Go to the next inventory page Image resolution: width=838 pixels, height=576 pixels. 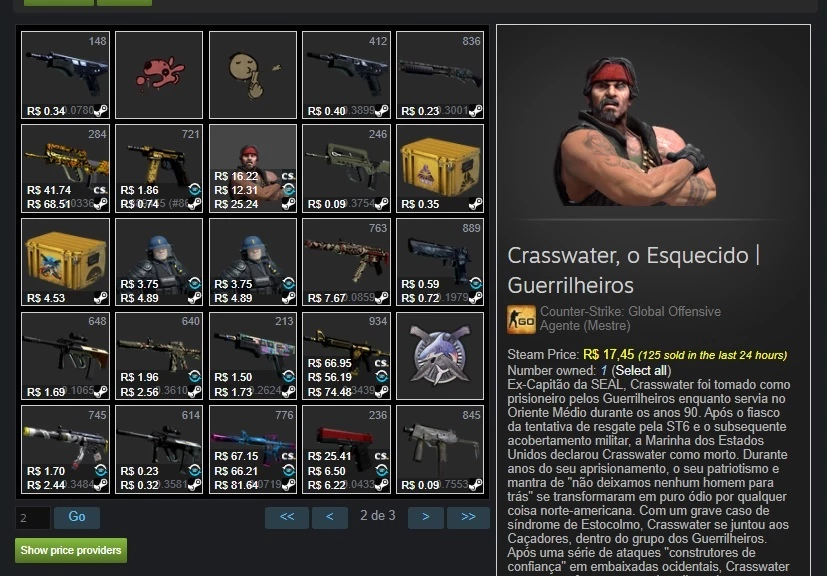[425, 517]
